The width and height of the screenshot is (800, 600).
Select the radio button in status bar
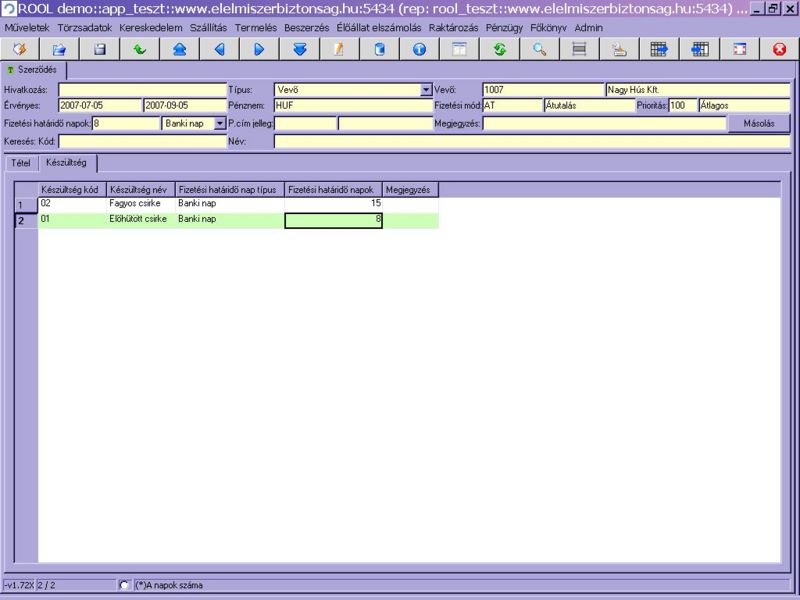124,585
